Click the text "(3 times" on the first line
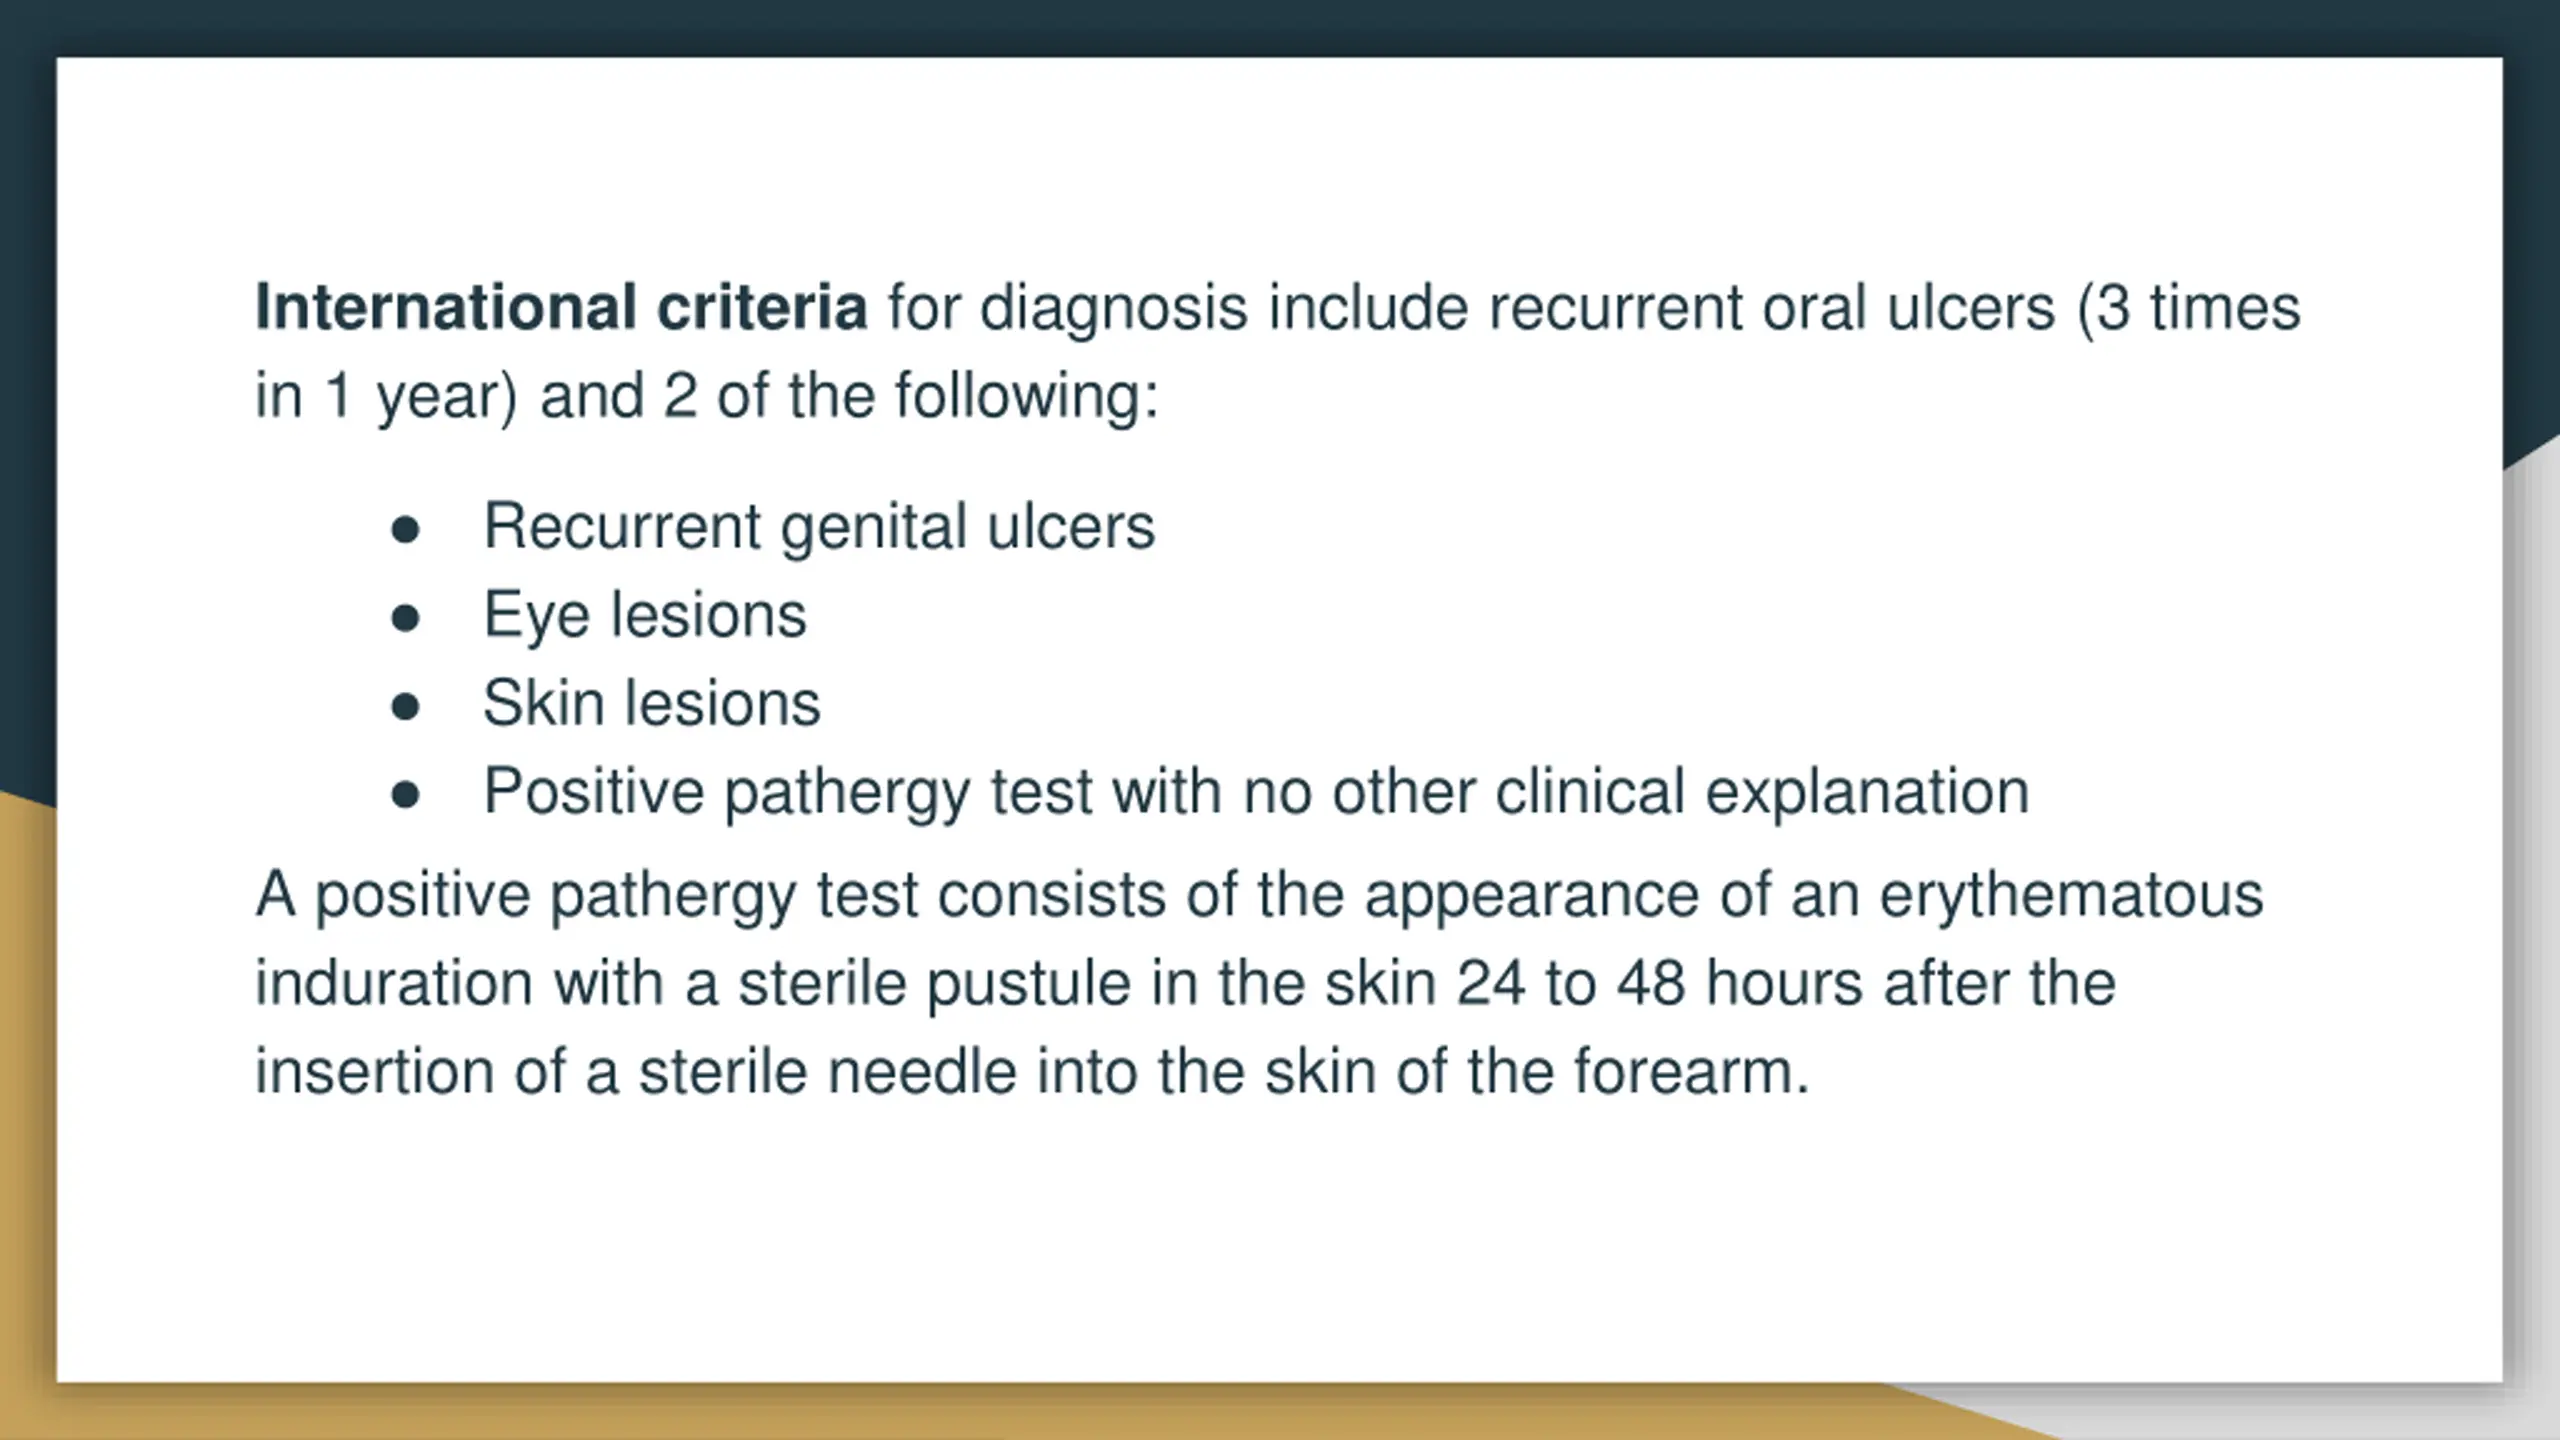Viewport: 2560px width, 1440px height. point(2189,307)
